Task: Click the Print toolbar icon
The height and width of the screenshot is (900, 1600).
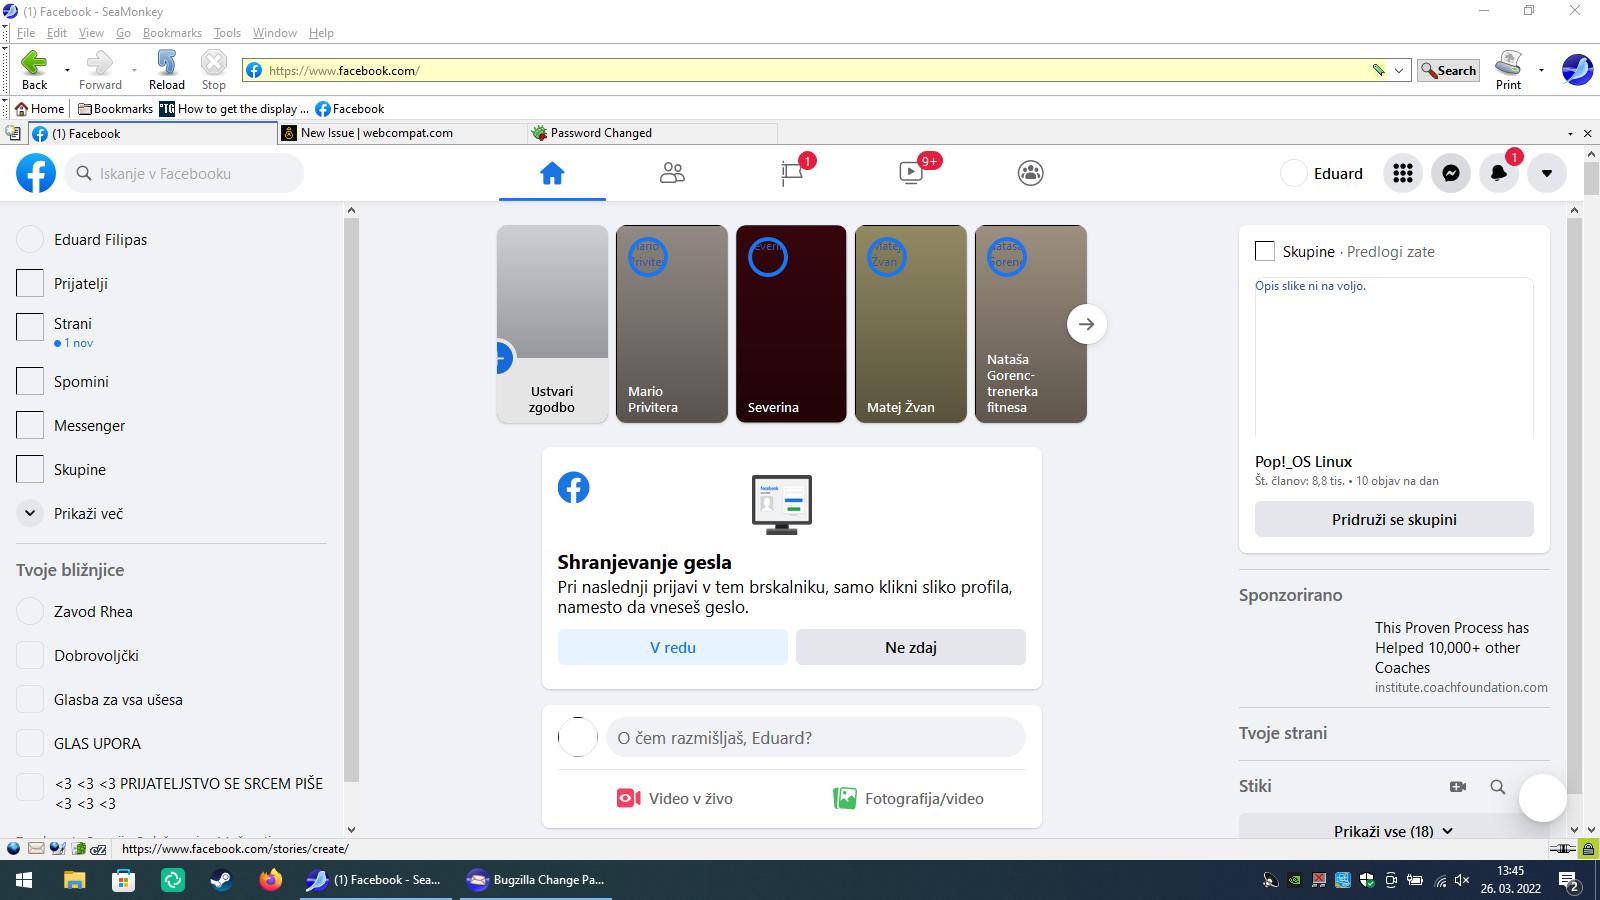Action: point(1508,63)
